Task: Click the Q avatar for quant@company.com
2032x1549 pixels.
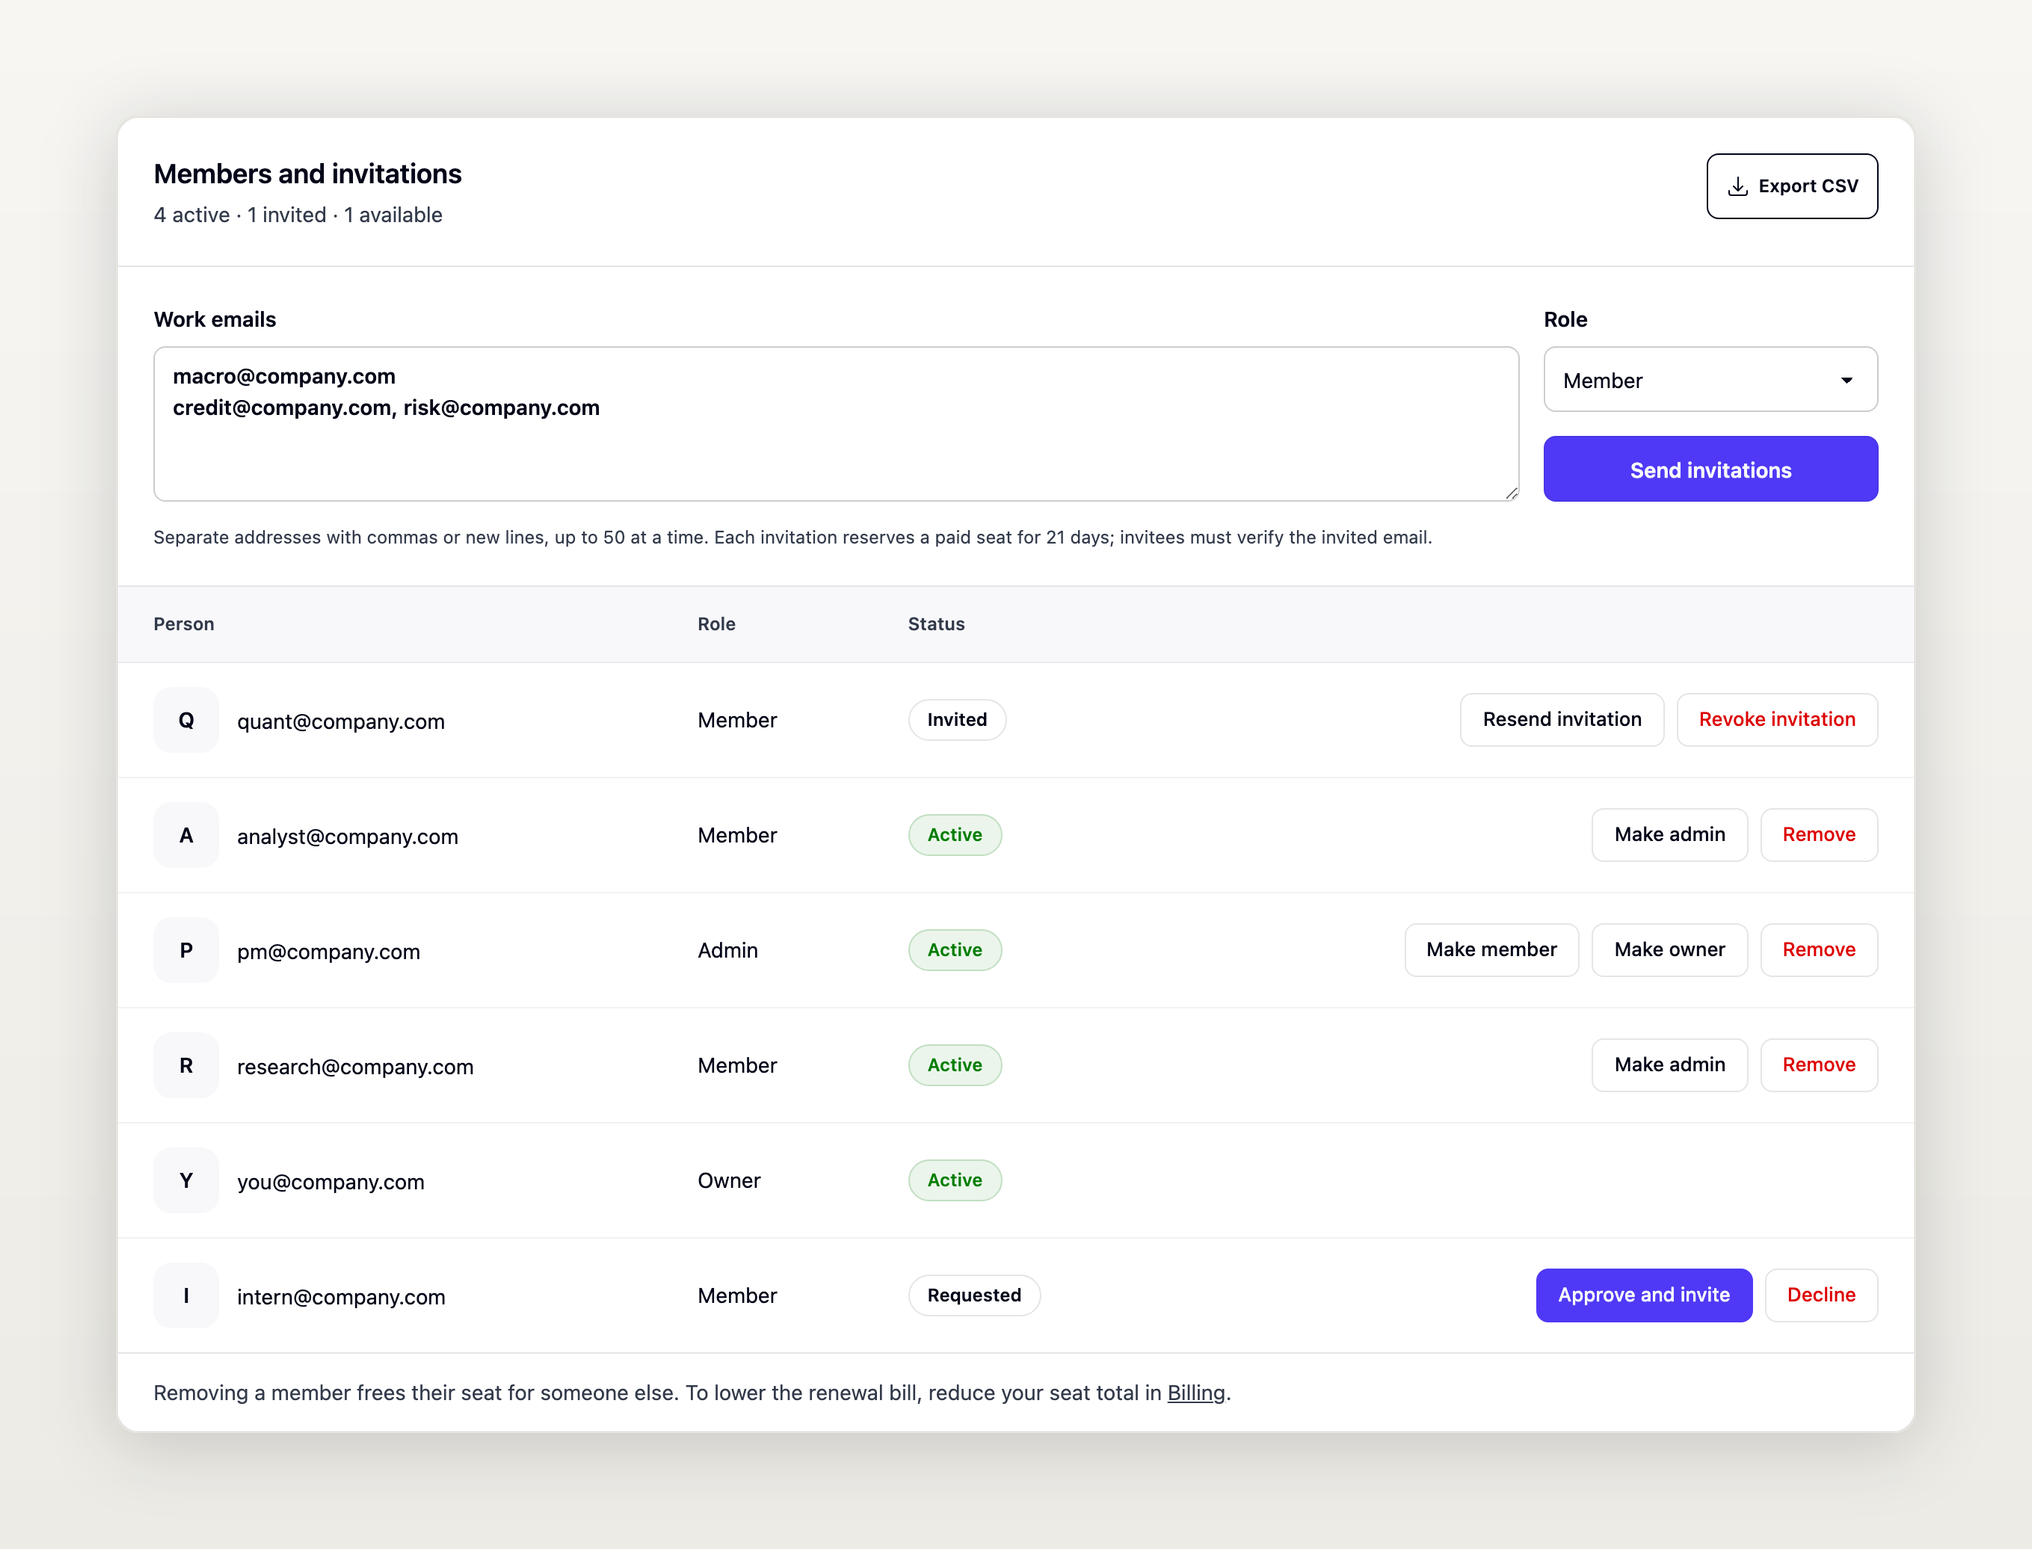Action: [x=186, y=720]
